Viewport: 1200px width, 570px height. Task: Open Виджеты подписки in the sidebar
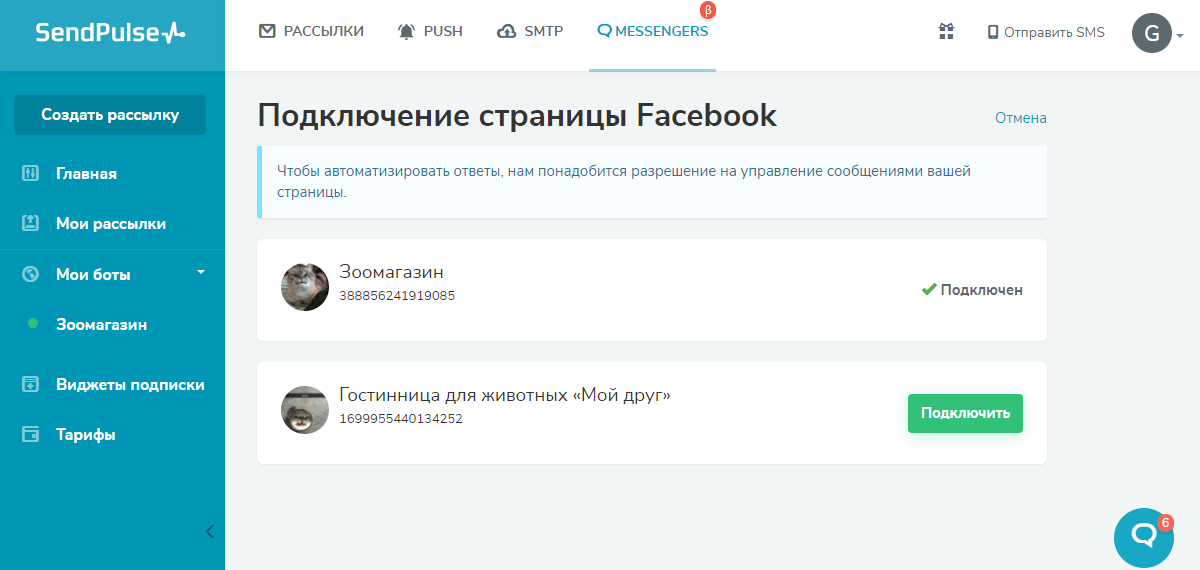tap(130, 384)
